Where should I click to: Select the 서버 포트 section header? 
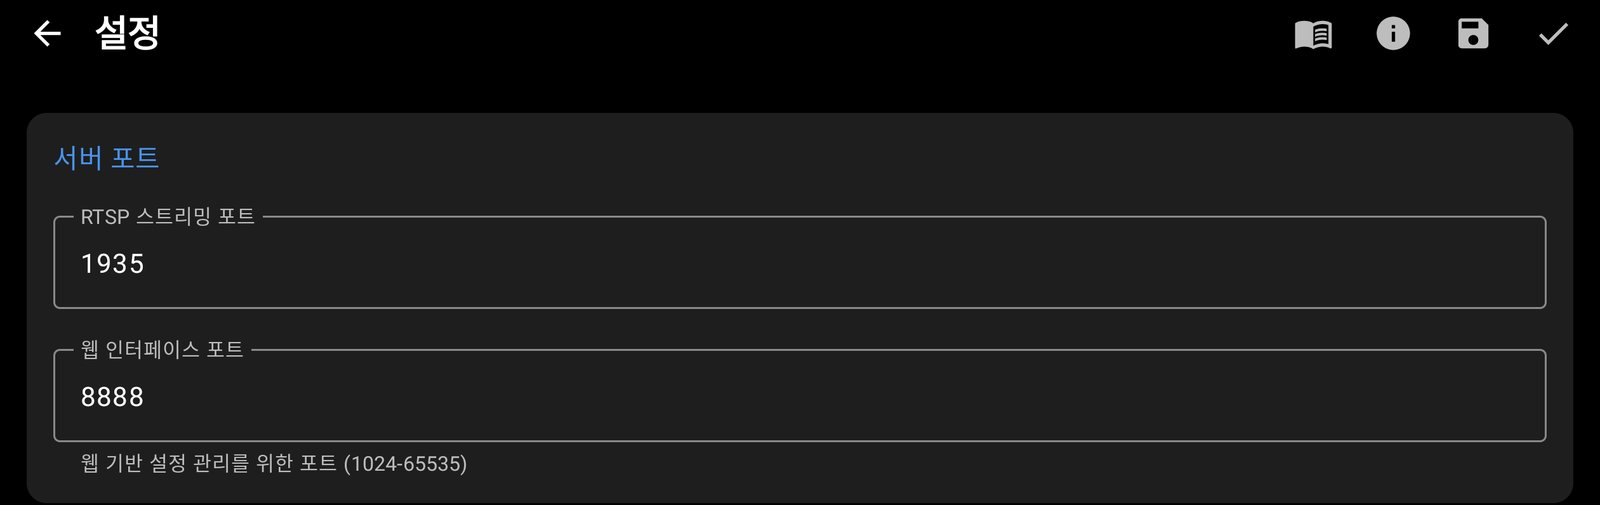click(106, 158)
